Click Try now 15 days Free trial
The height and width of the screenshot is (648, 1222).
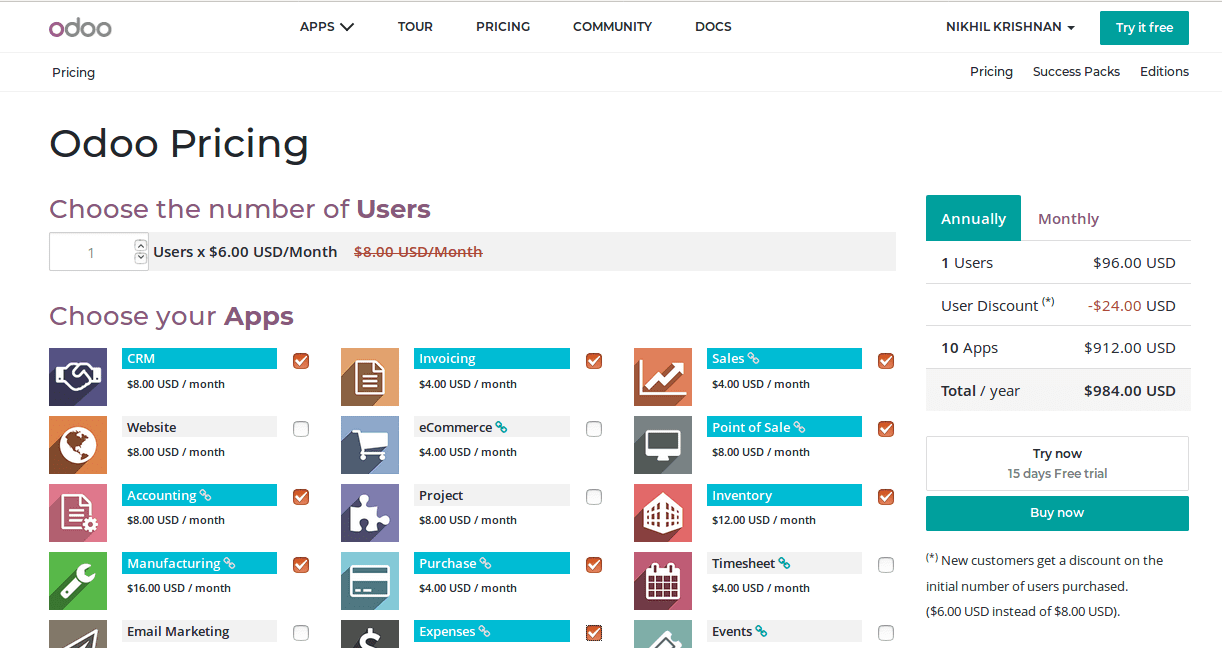coord(1057,463)
